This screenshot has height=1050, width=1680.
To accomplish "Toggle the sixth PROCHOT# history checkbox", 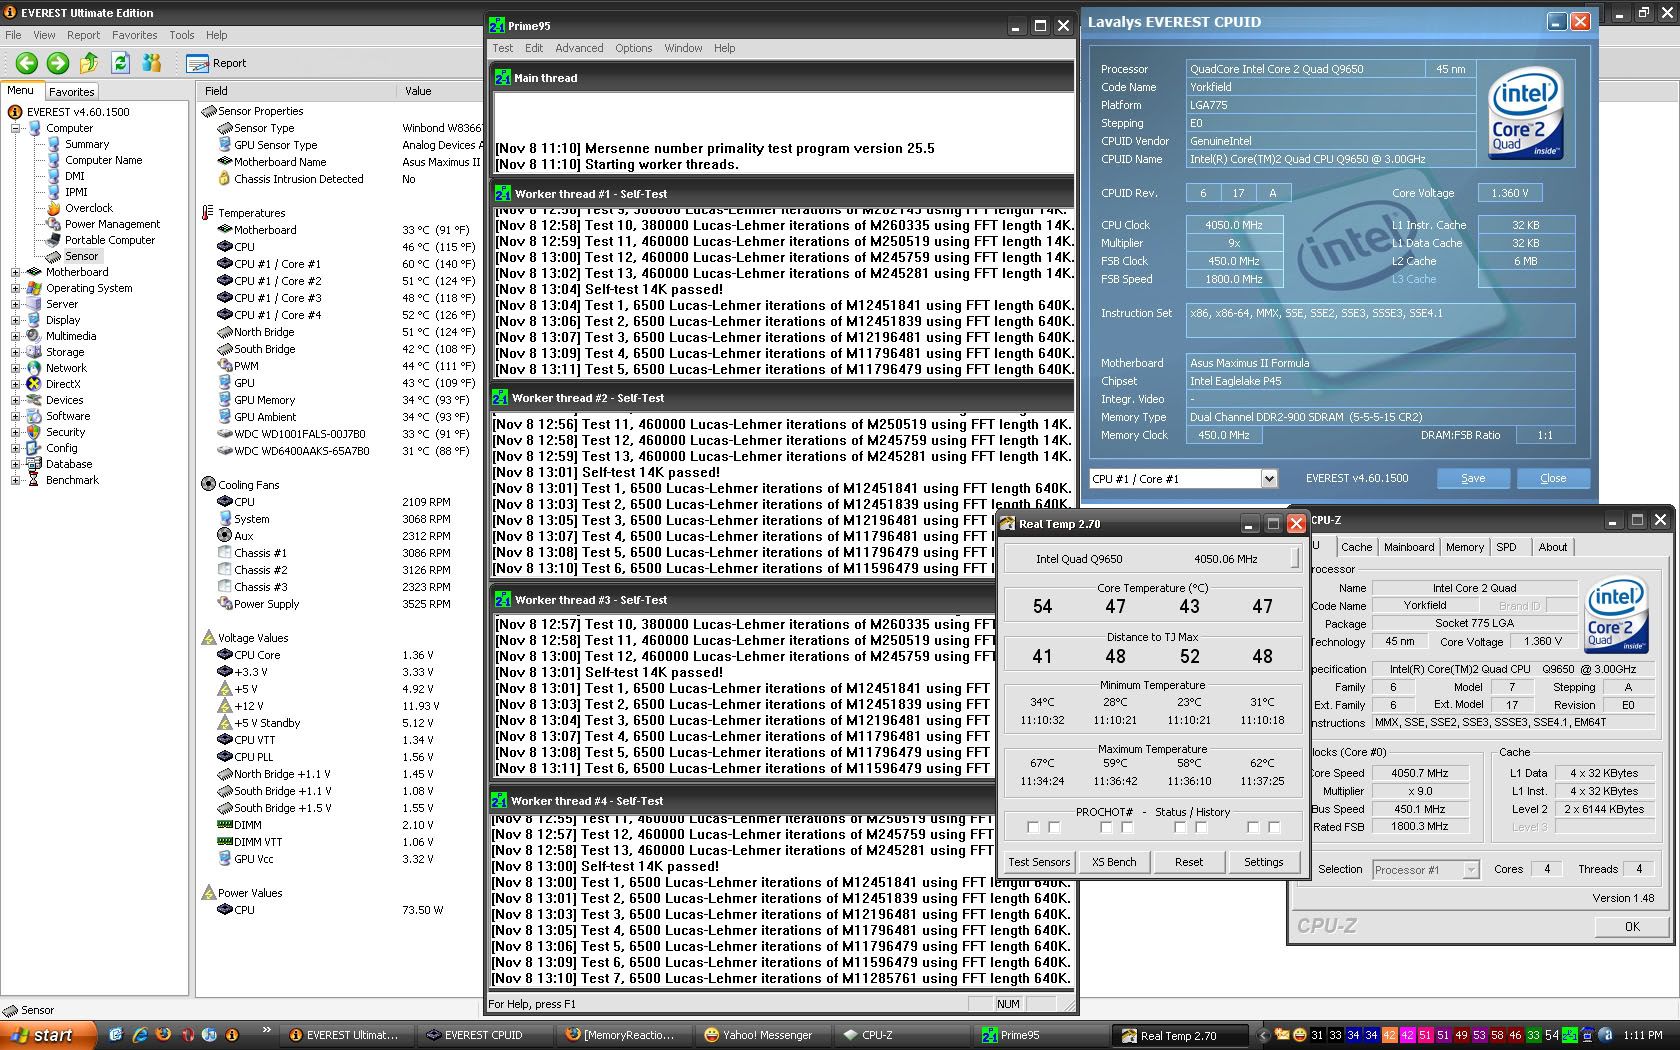I will (1201, 827).
